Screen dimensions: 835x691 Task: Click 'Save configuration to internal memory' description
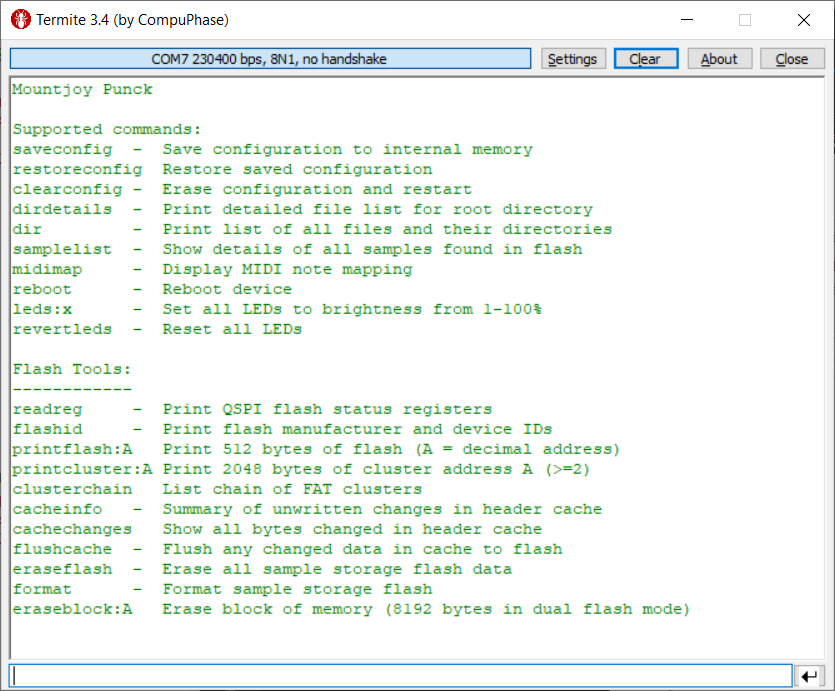tap(348, 149)
